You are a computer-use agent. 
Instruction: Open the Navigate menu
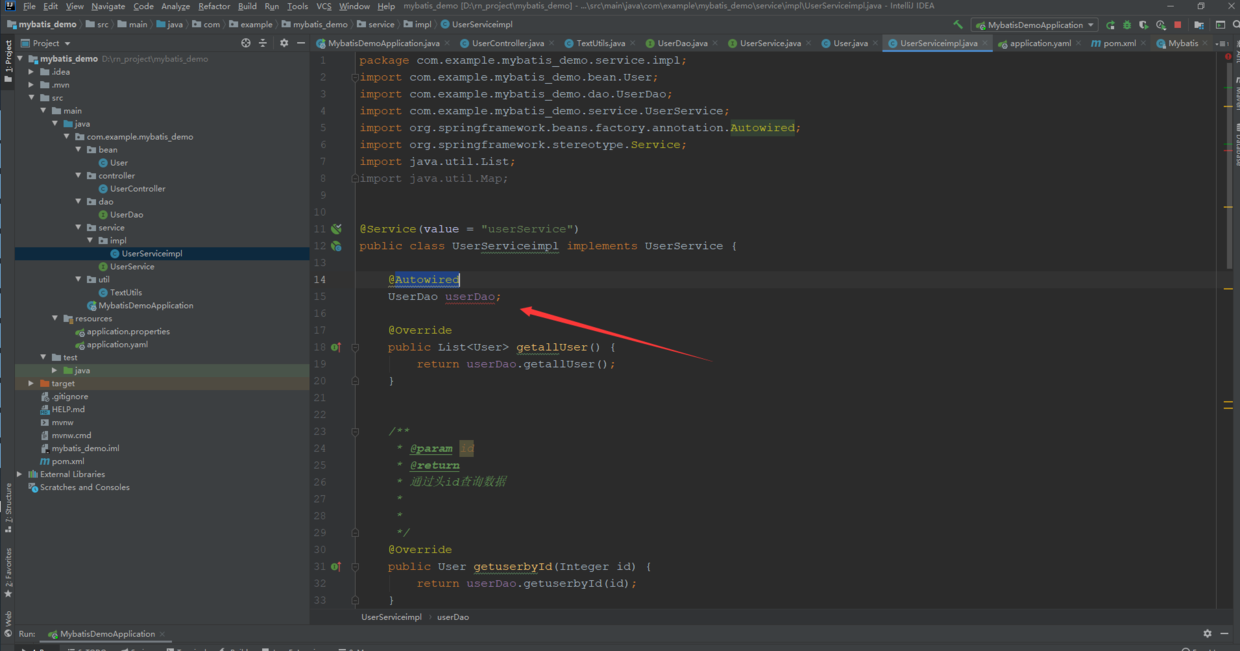pyautogui.click(x=108, y=6)
